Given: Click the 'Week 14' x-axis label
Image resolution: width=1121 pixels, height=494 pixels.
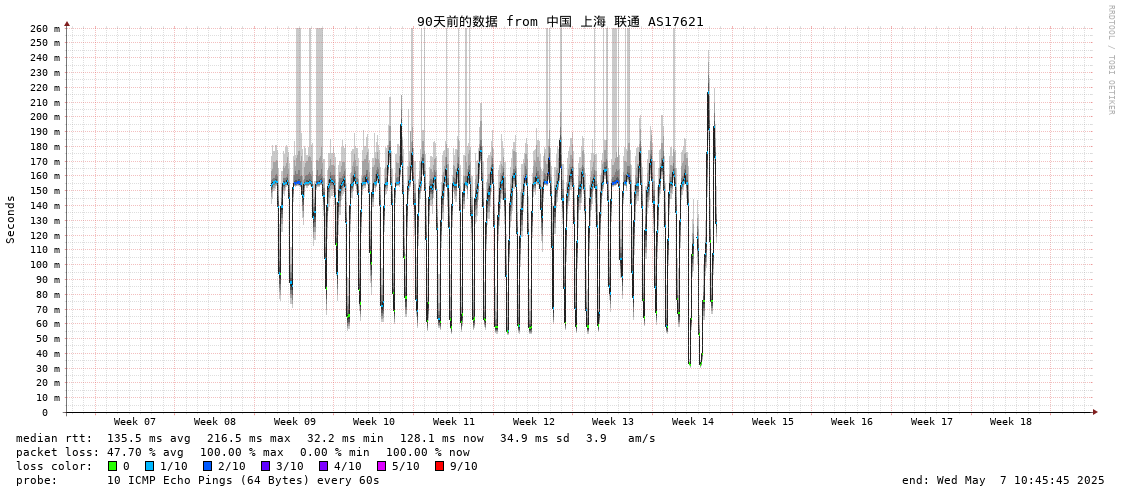Looking at the screenshot, I should [693, 422].
